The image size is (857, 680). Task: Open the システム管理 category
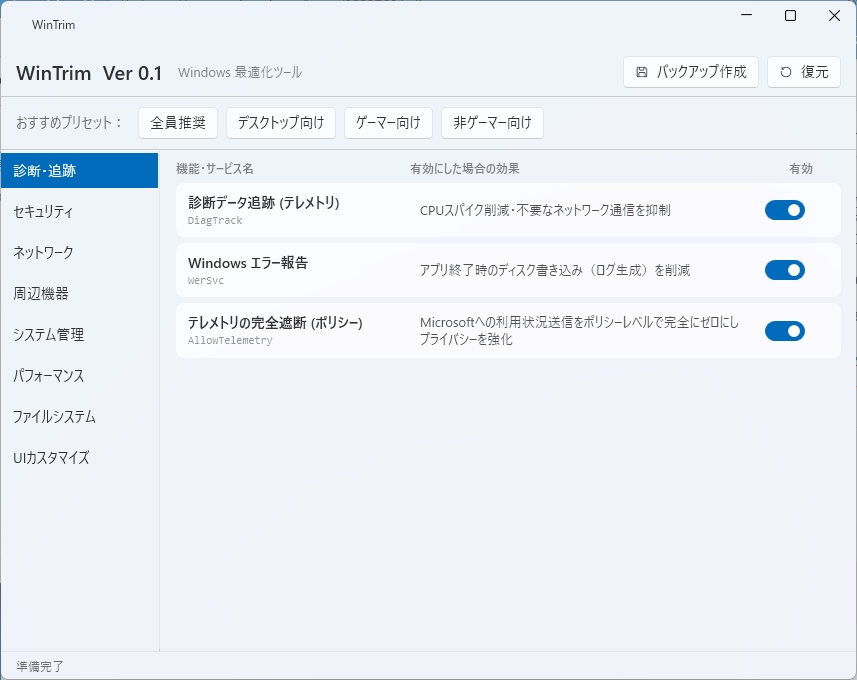click(79, 335)
